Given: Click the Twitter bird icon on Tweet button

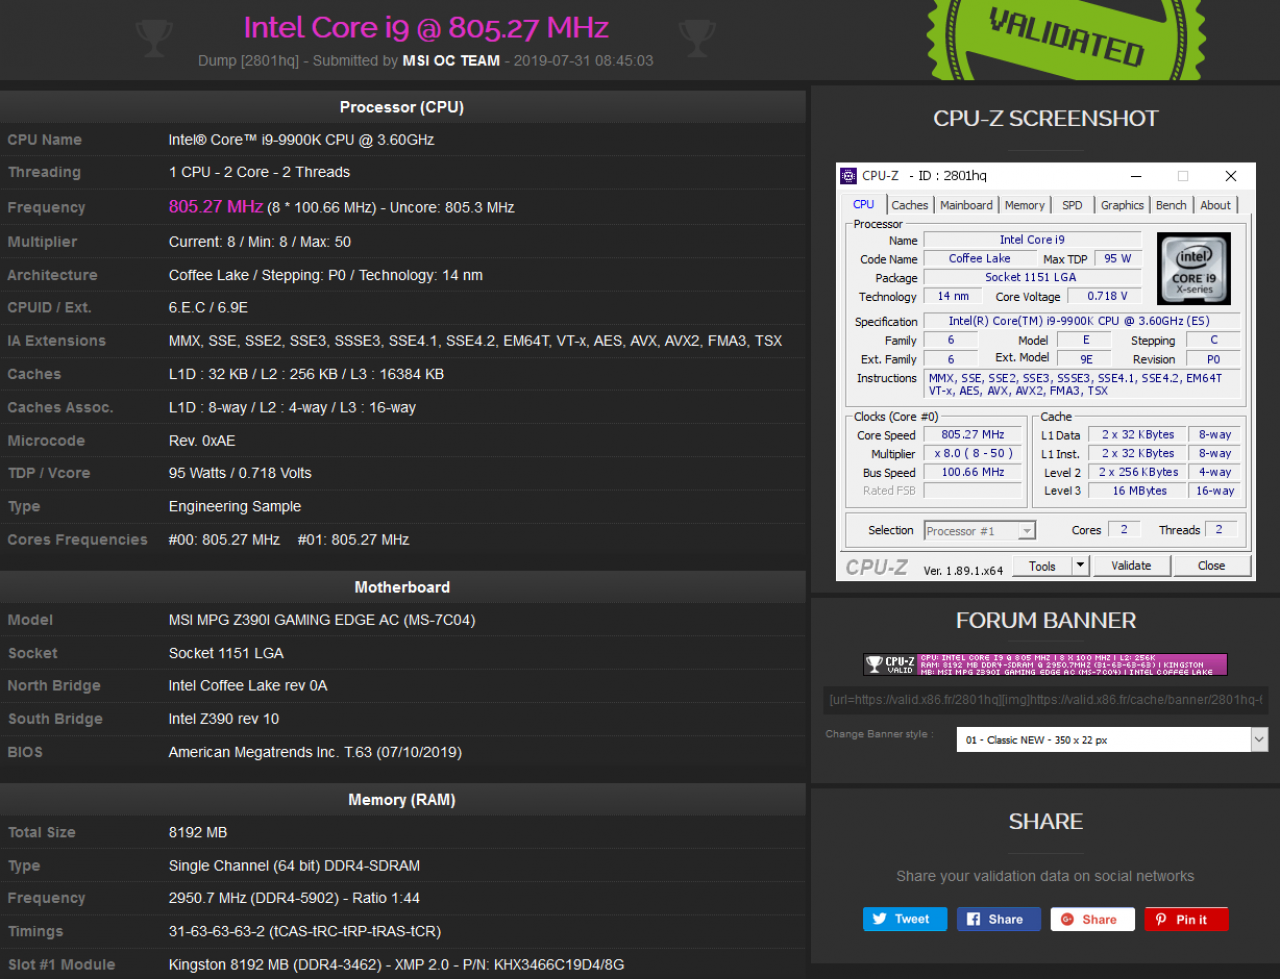Looking at the screenshot, I should click(879, 919).
